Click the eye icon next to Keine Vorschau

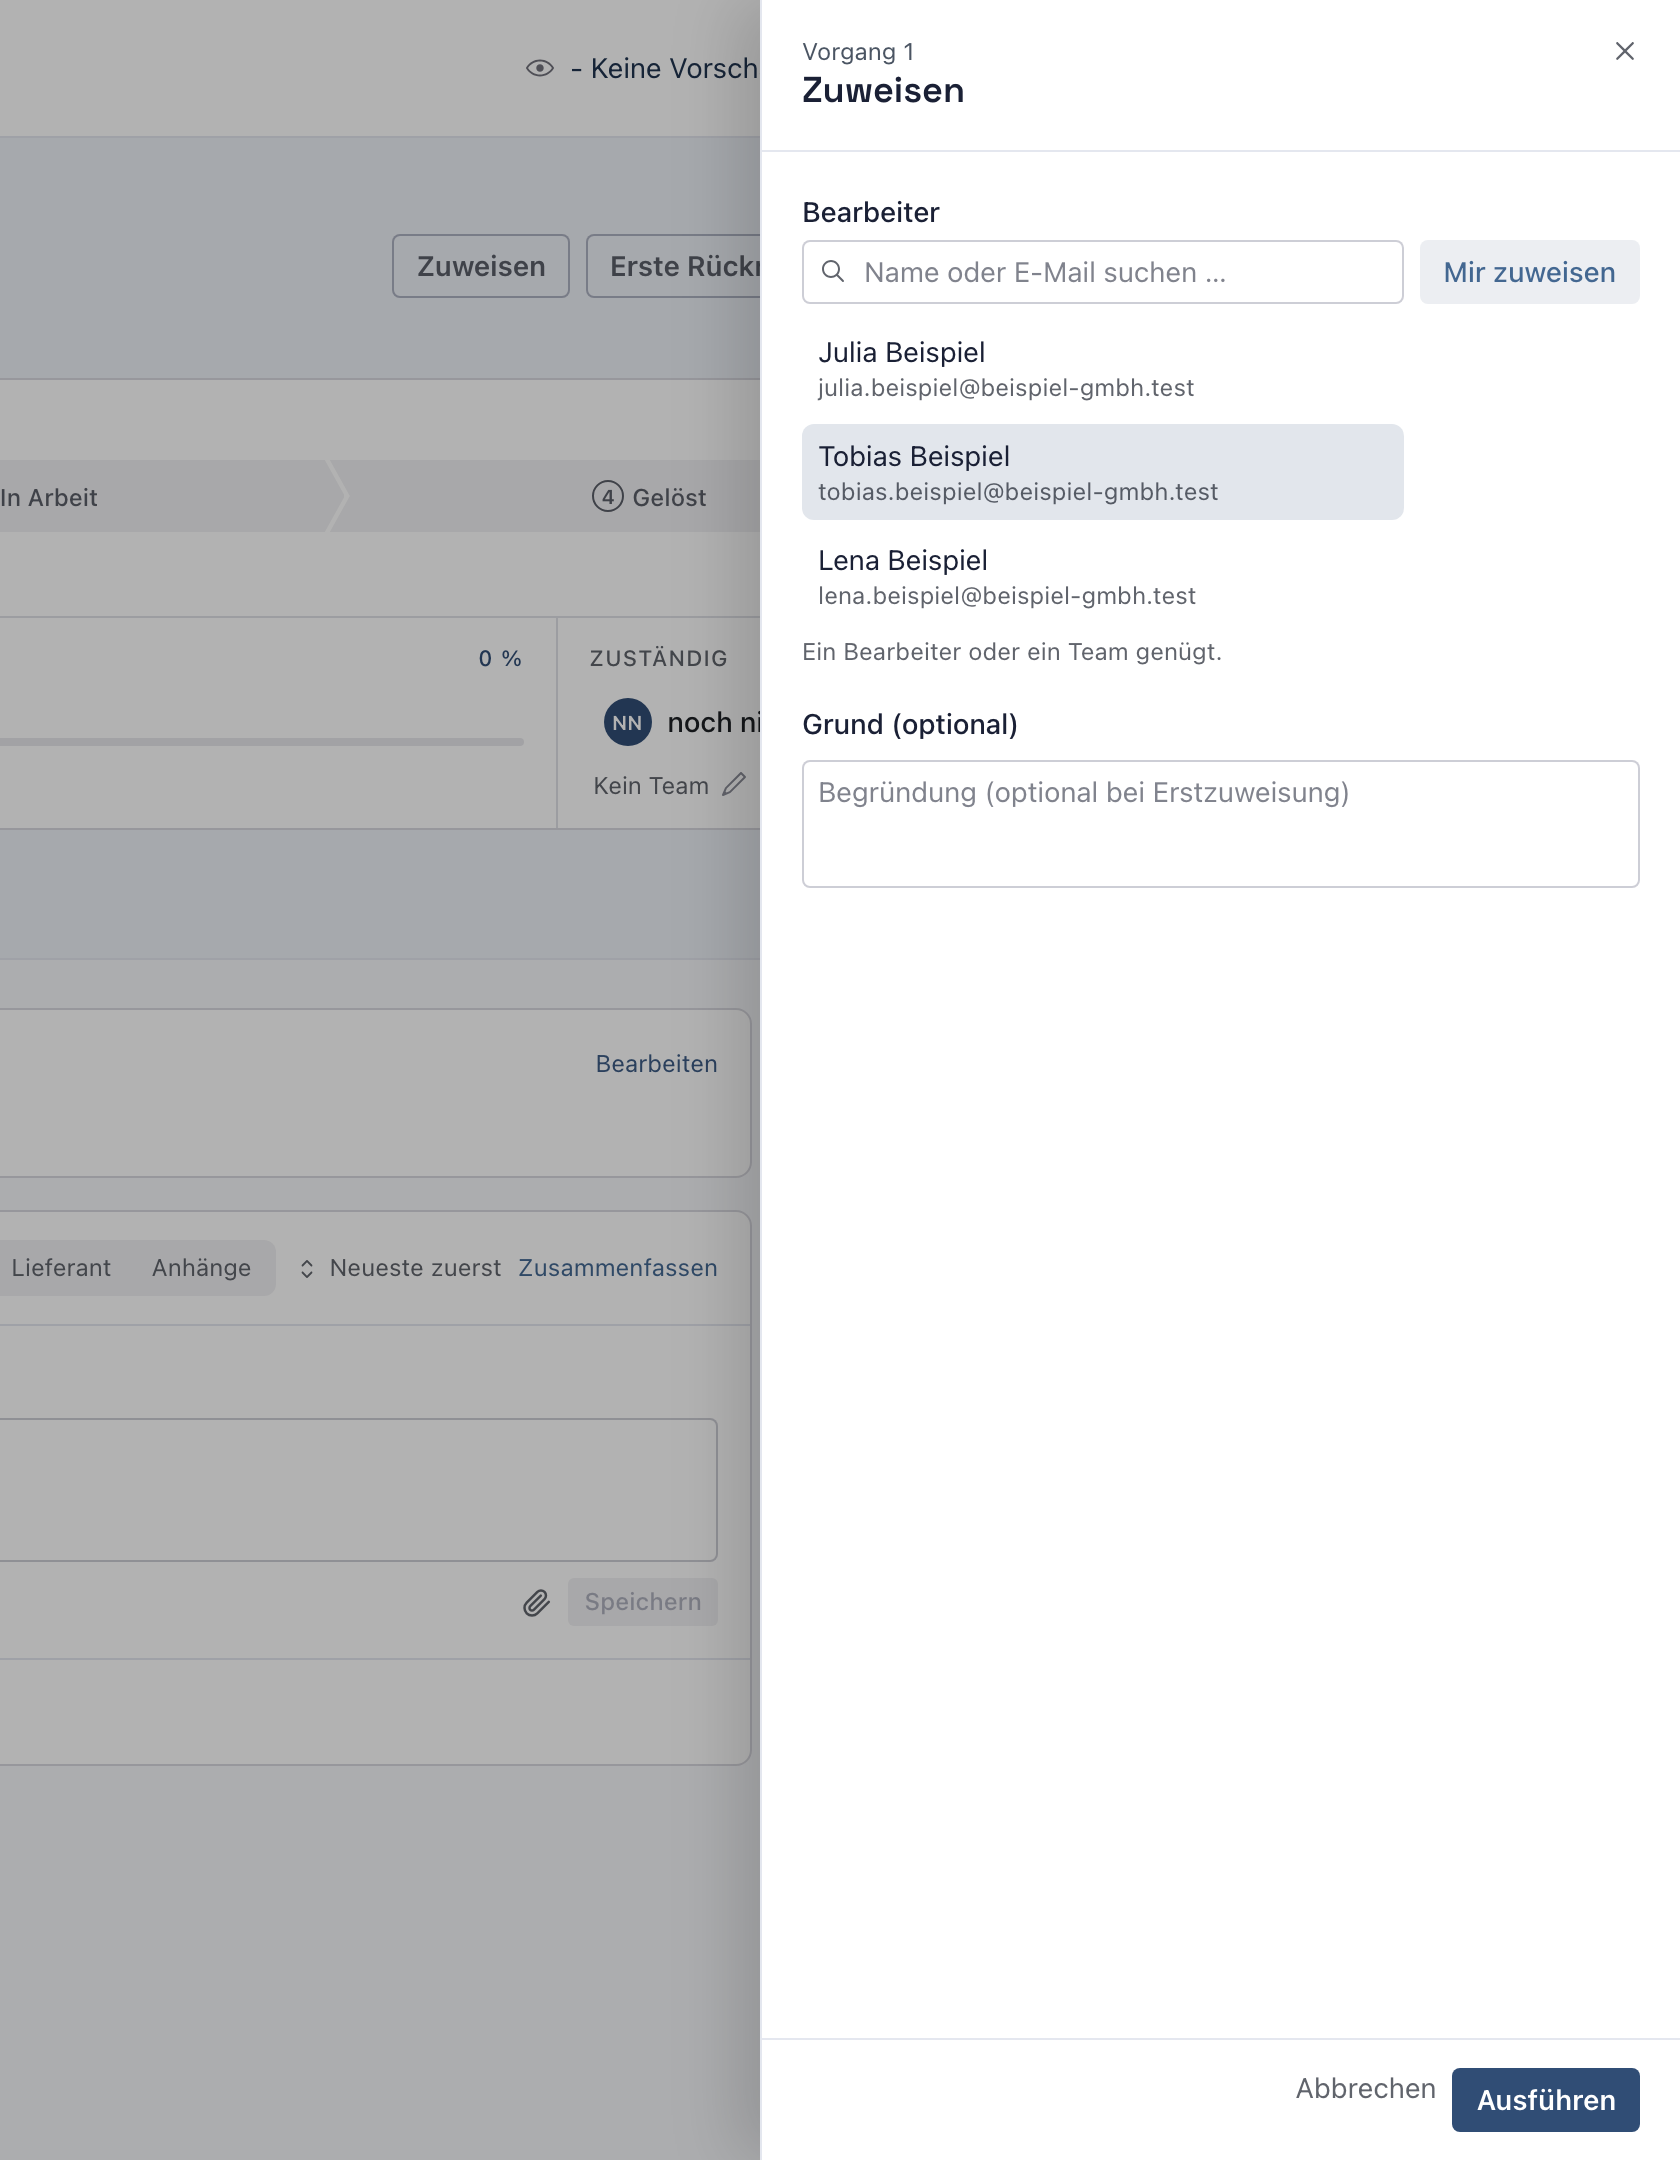point(540,68)
